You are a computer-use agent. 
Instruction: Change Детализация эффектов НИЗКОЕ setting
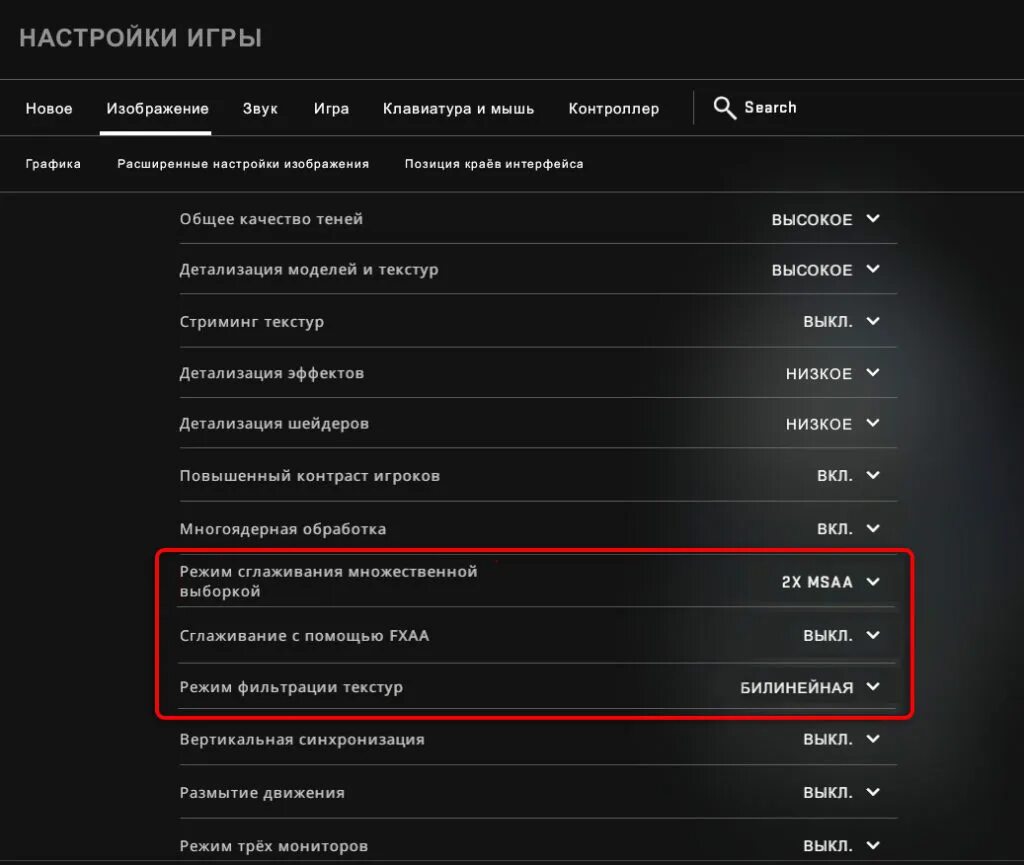click(833, 373)
